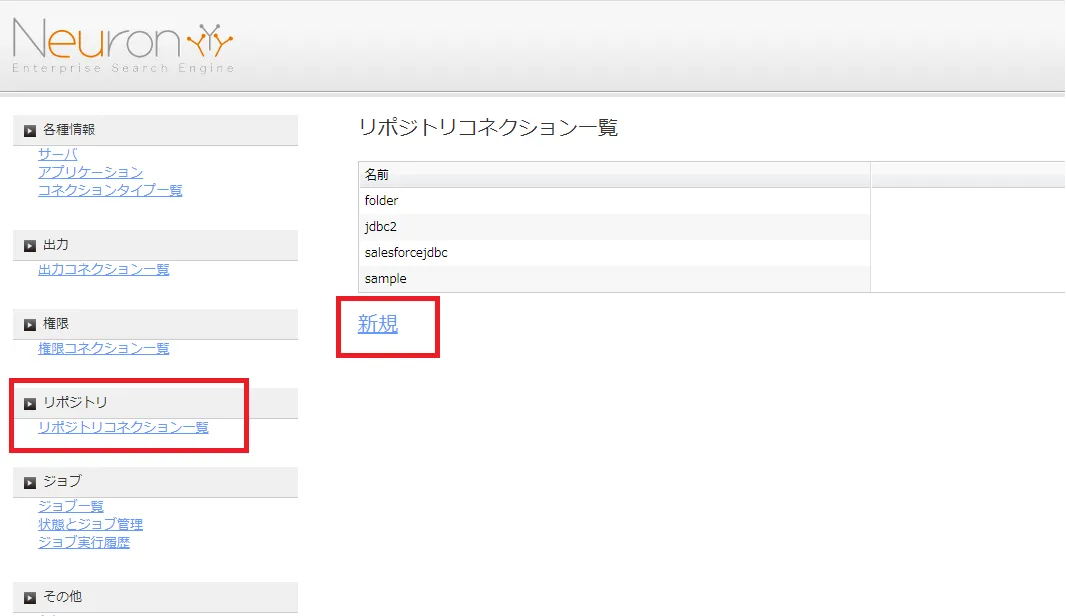Select the folder row in table
Screen dimensions: 1066x616
tap(382, 201)
